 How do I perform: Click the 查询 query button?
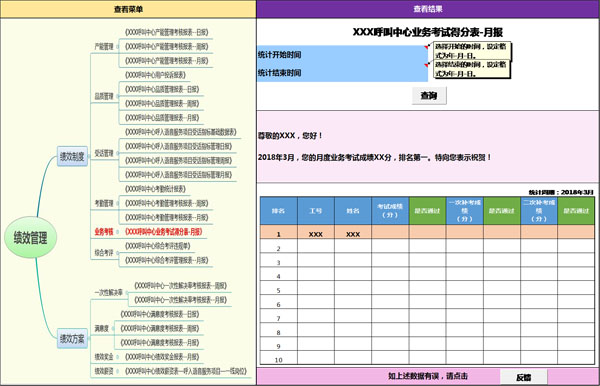[x=429, y=96]
